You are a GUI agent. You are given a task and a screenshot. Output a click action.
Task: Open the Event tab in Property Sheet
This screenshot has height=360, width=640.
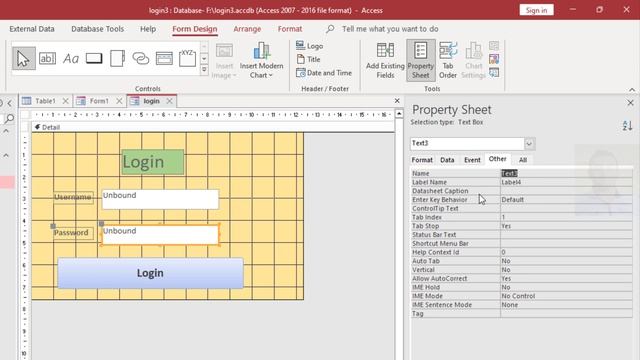[x=472, y=160]
